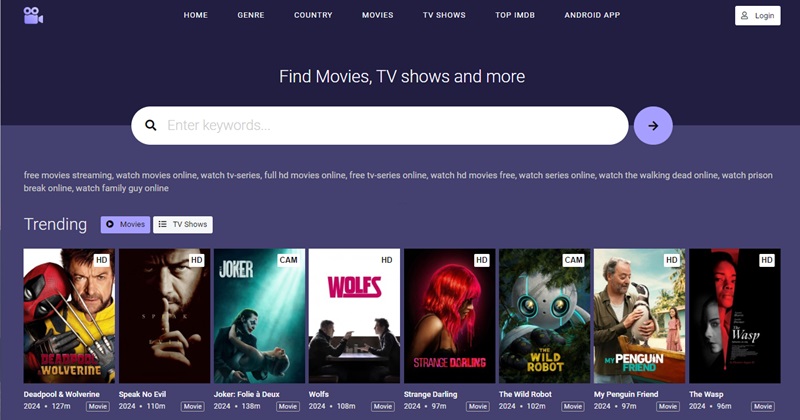Click CAM badge on Joker poster
Image resolution: width=800 pixels, height=420 pixels.
pos(288,260)
